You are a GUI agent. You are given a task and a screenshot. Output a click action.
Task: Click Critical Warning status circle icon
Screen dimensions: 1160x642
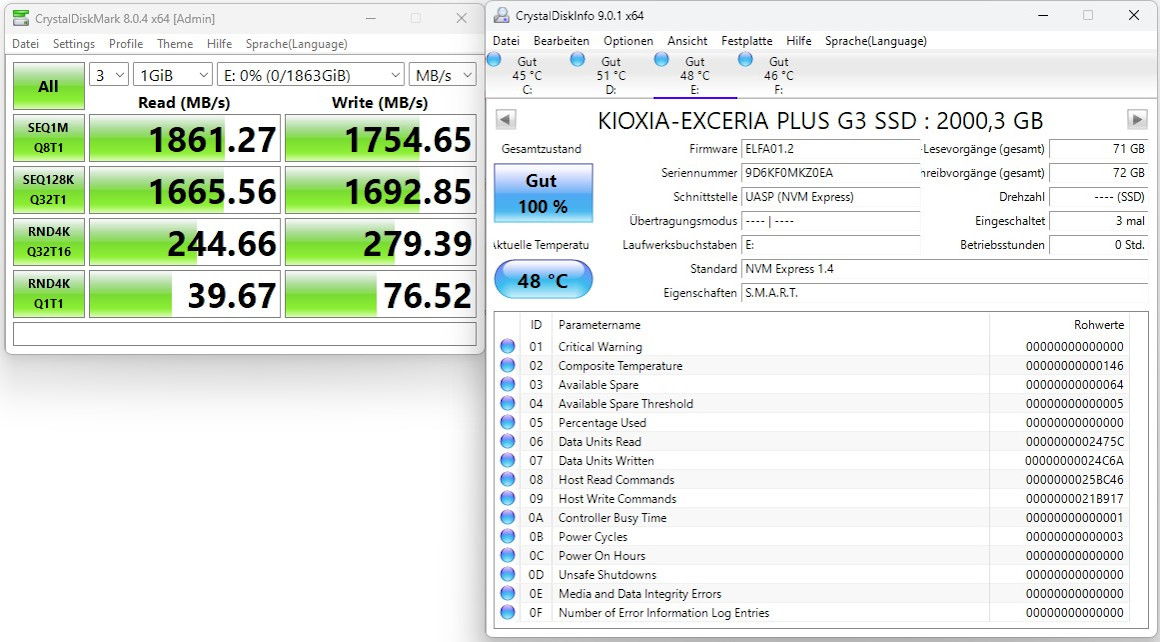point(509,347)
